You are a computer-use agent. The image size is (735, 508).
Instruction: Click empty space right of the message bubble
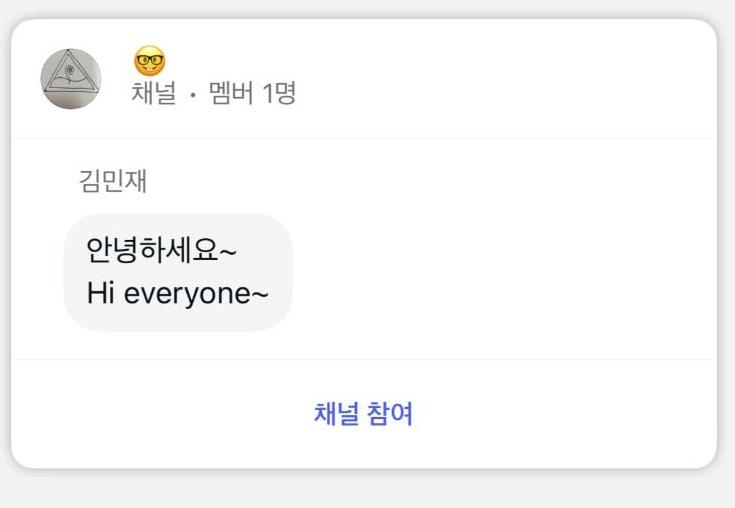pos(500,271)
